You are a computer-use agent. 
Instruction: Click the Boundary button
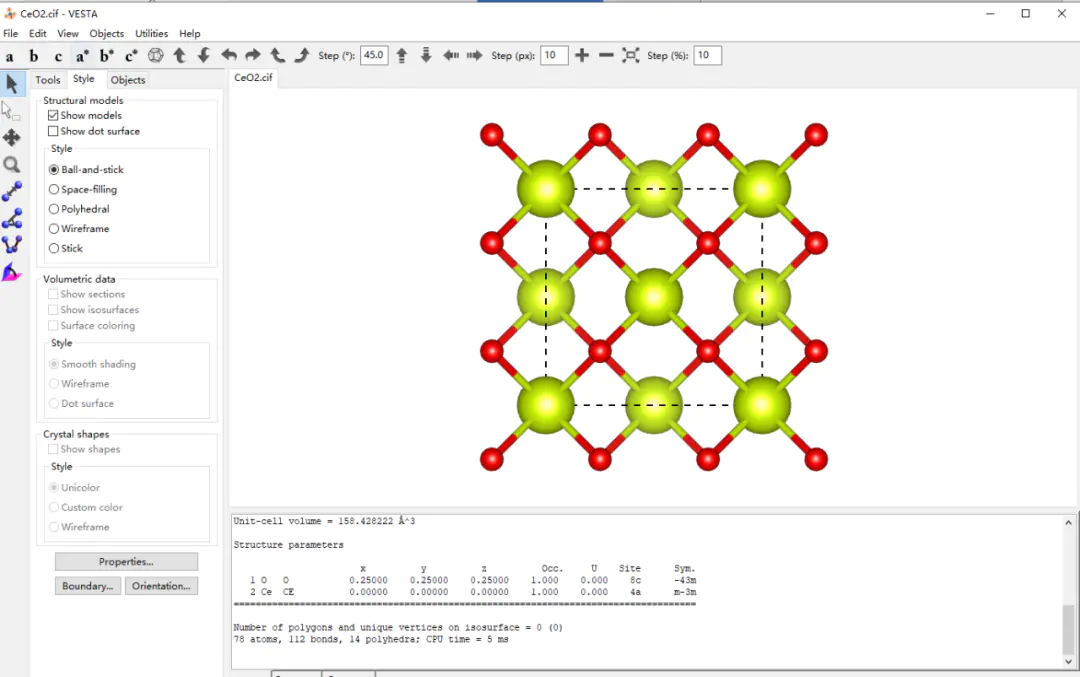pos(88,586)
